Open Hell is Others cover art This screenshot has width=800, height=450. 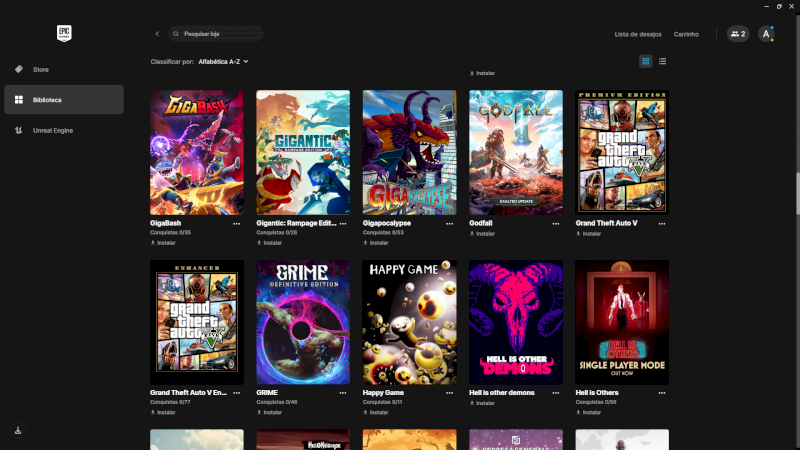[622, 322]
